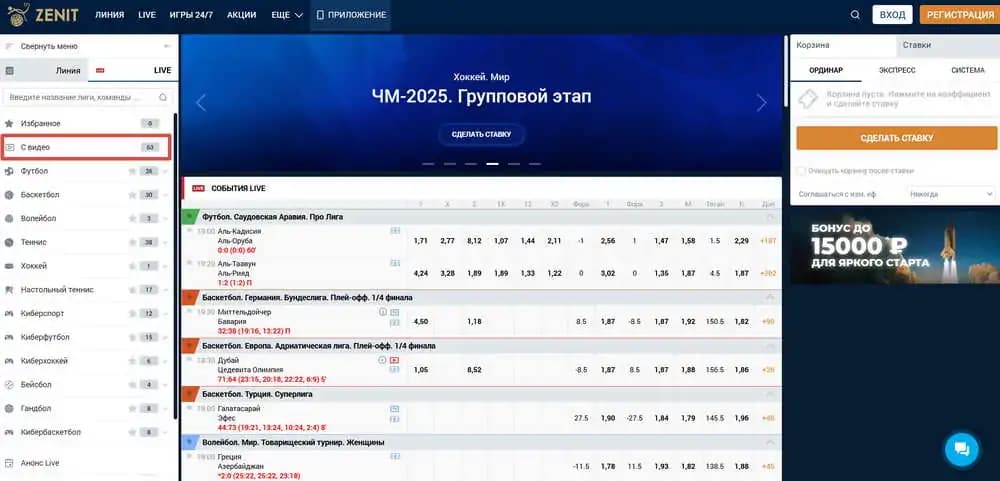Click the gamepad icon next to Киберфутбол
This screenshot has height=481, width=1000.
pyautogui.click(x=9, y=337)
